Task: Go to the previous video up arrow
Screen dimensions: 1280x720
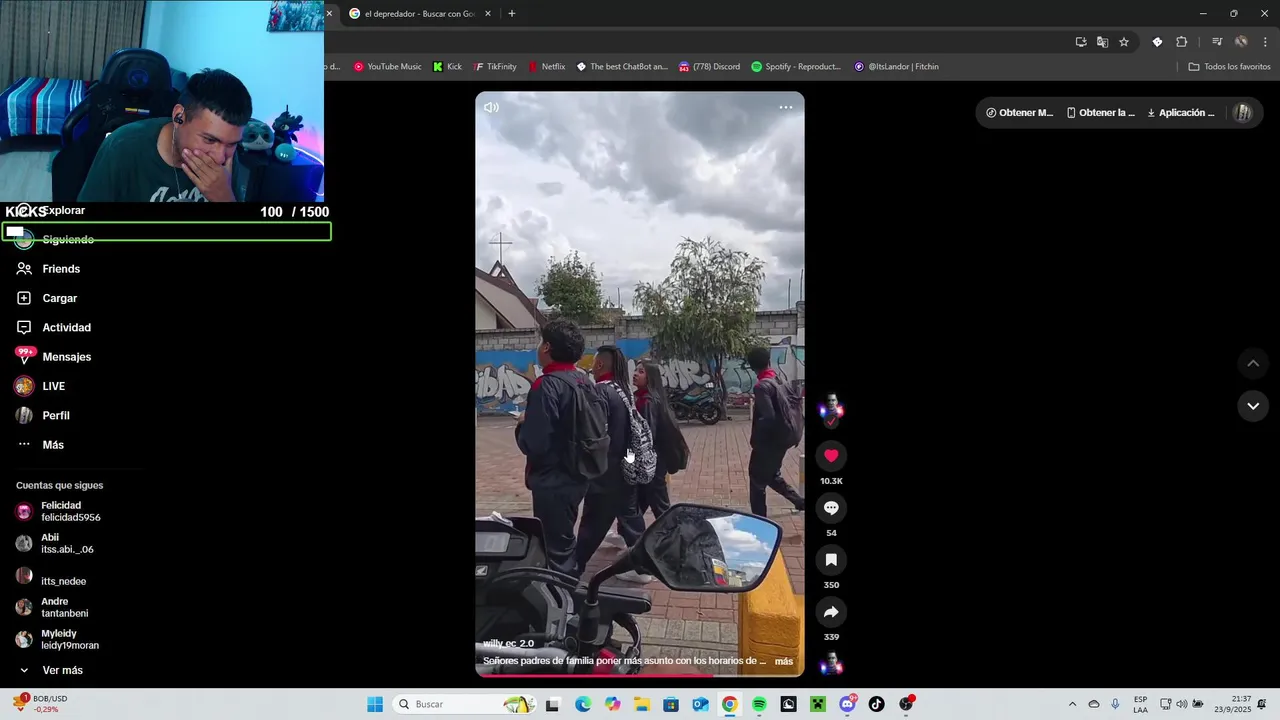Action: (x=1253, y=363)
